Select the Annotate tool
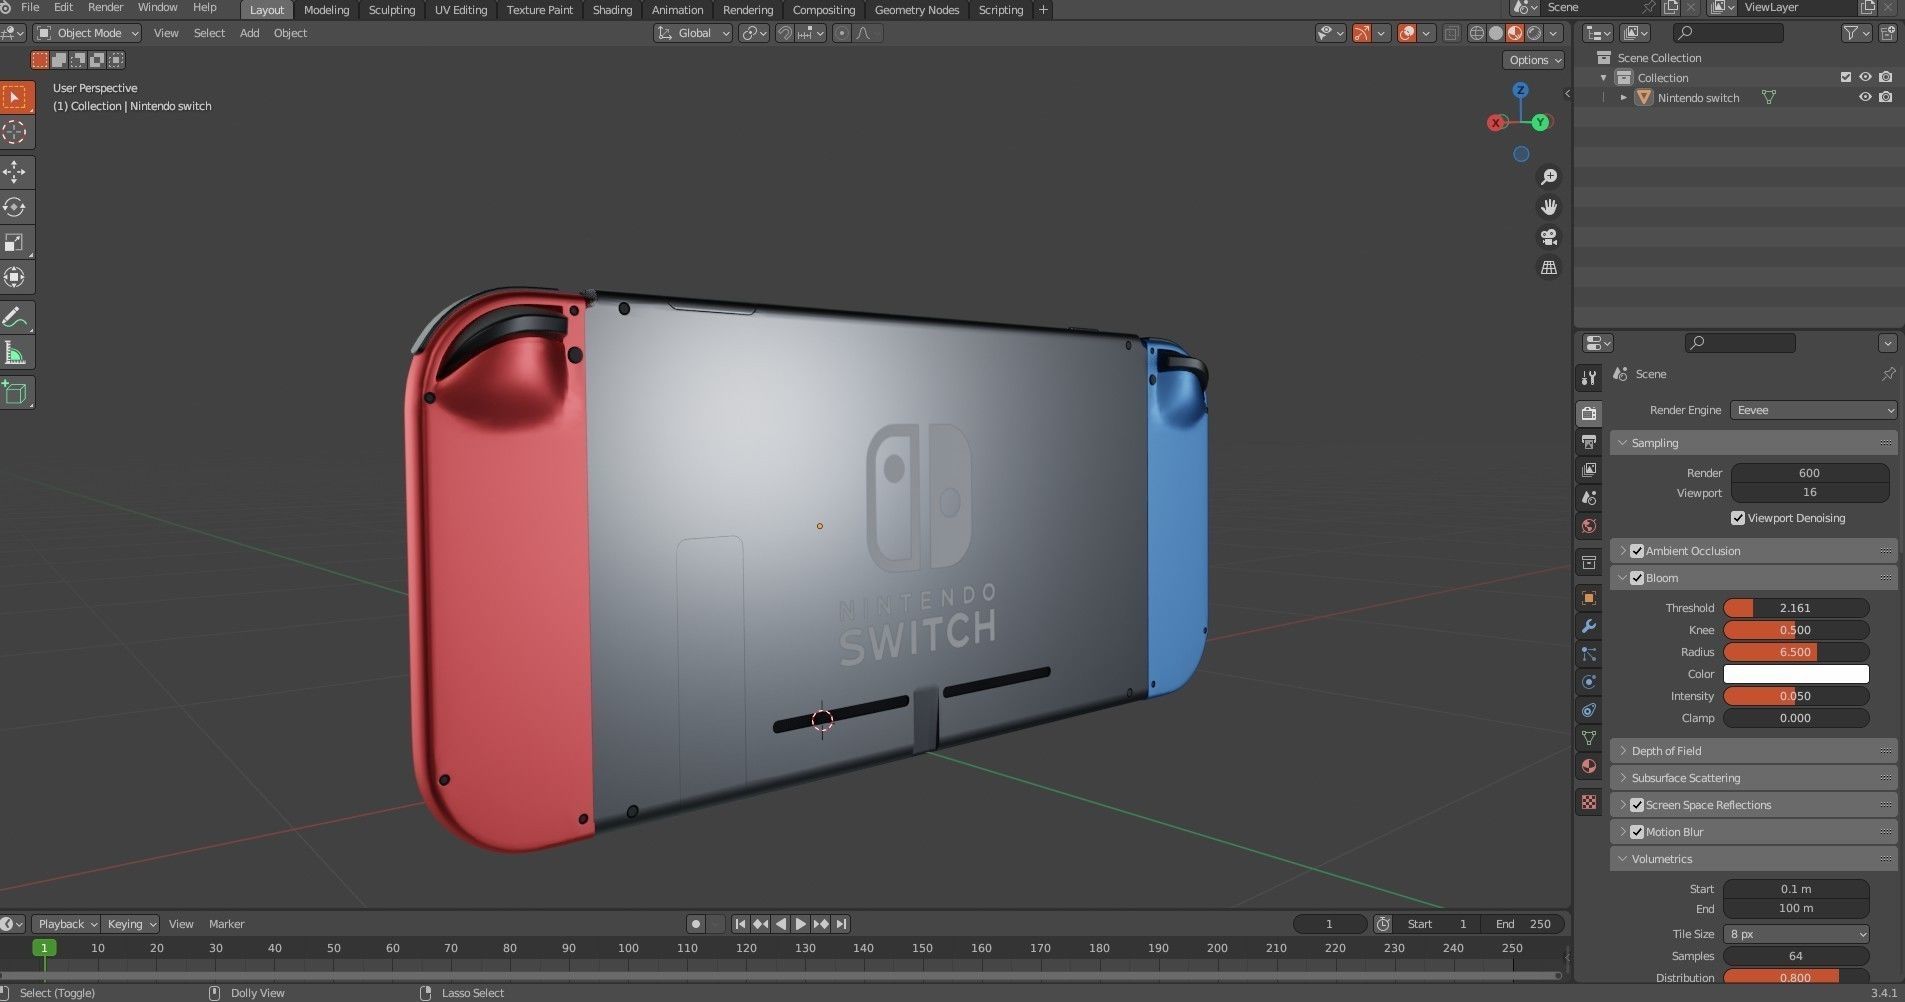 point(15,318)
